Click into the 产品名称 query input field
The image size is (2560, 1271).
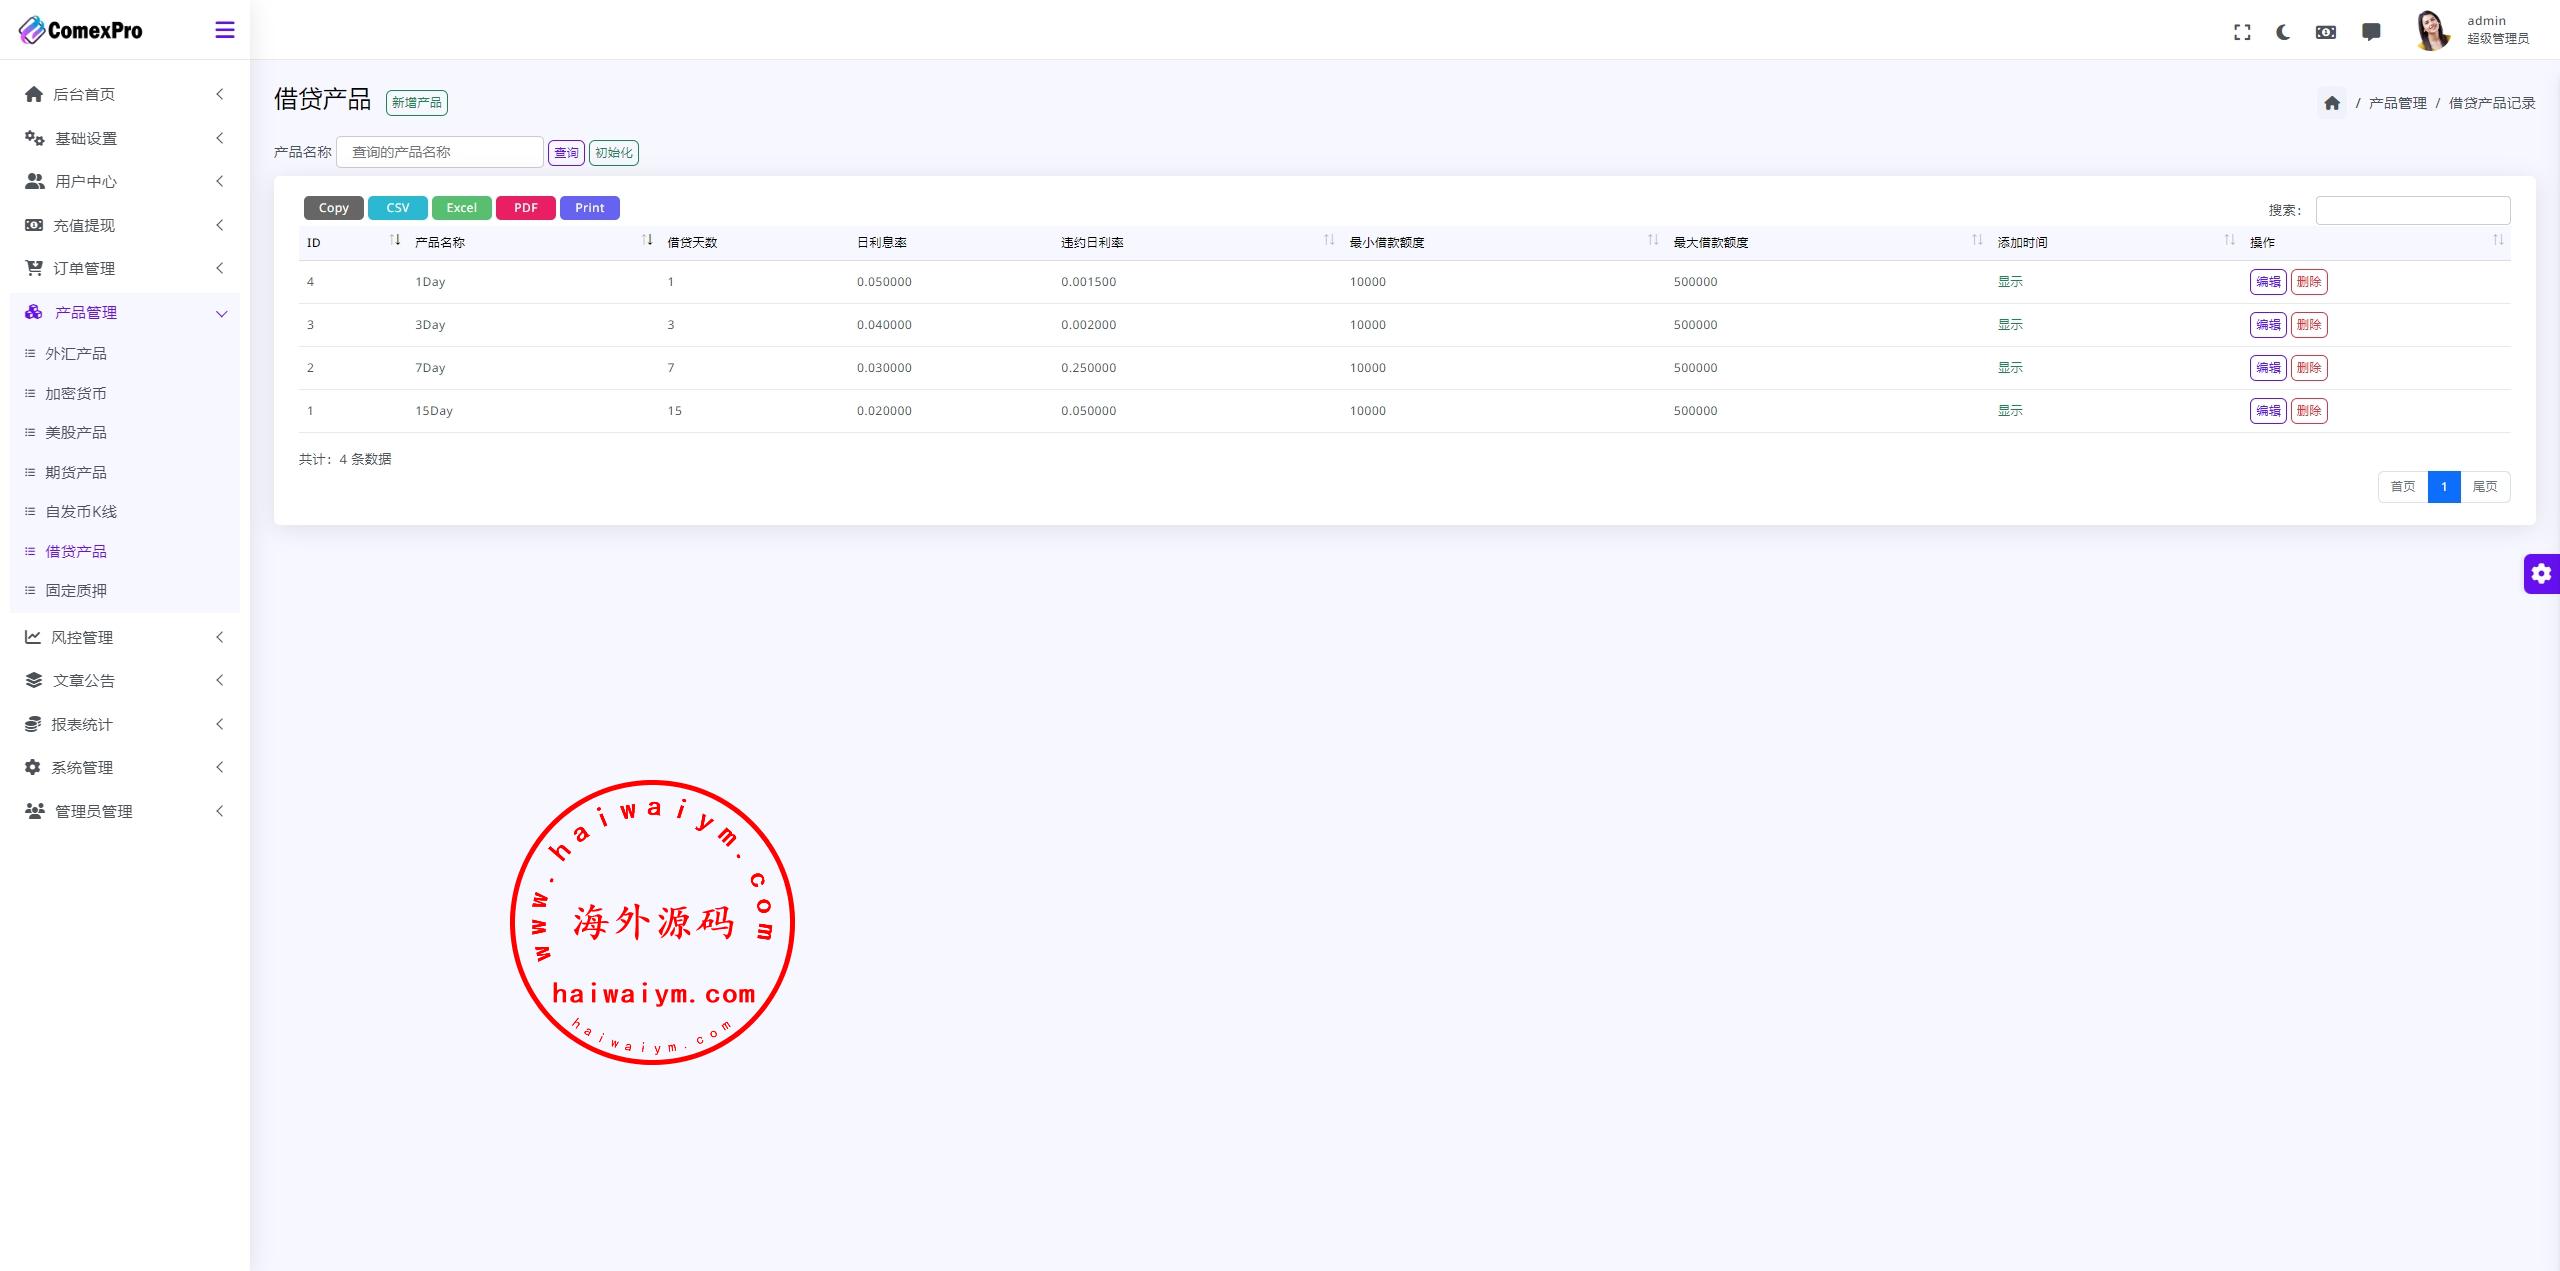(x=440, y=152)
